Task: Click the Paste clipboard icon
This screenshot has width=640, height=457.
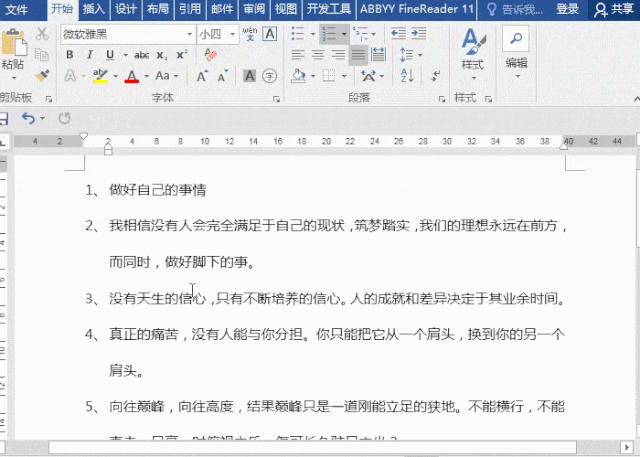Action: [13, 42]
